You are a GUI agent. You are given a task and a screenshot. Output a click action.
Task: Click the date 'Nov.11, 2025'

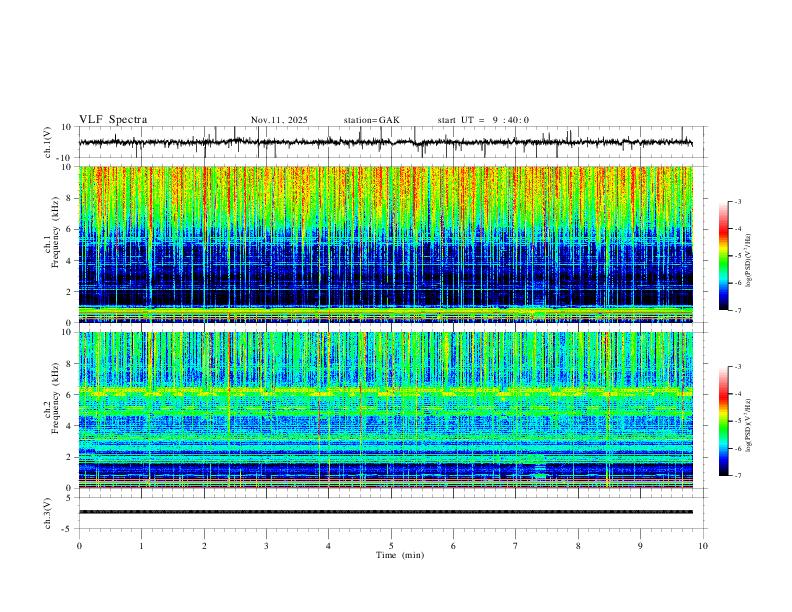coord(279,120)
